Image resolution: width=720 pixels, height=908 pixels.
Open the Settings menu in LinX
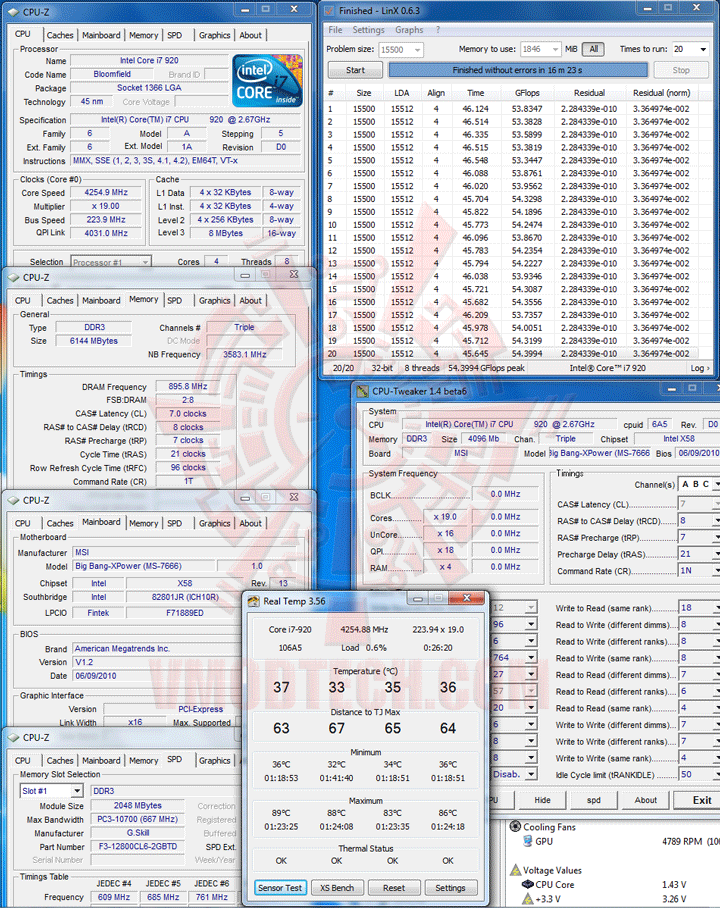point(368,30)
